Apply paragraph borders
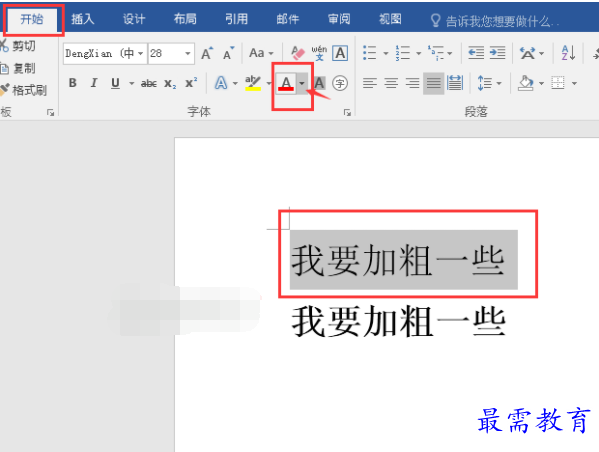The height and width of the screenshot is (452, 599). pos(558,83)
